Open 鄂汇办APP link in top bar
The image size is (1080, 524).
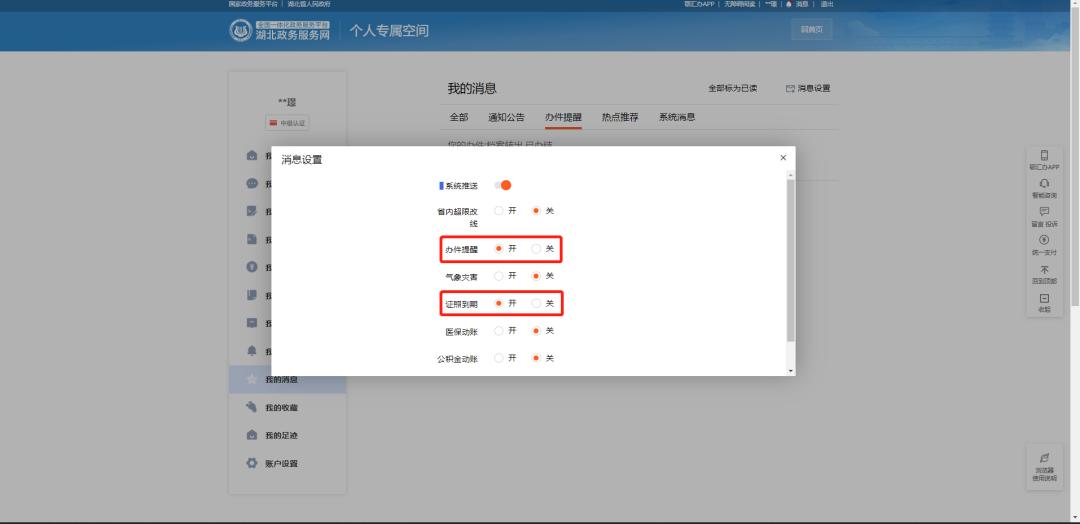[699, 4]
